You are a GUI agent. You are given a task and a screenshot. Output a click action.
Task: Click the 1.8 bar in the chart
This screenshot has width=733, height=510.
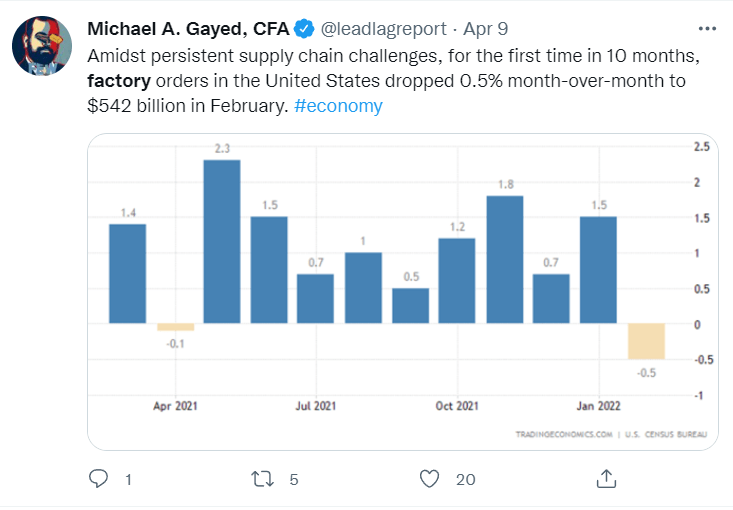[505, 259]
